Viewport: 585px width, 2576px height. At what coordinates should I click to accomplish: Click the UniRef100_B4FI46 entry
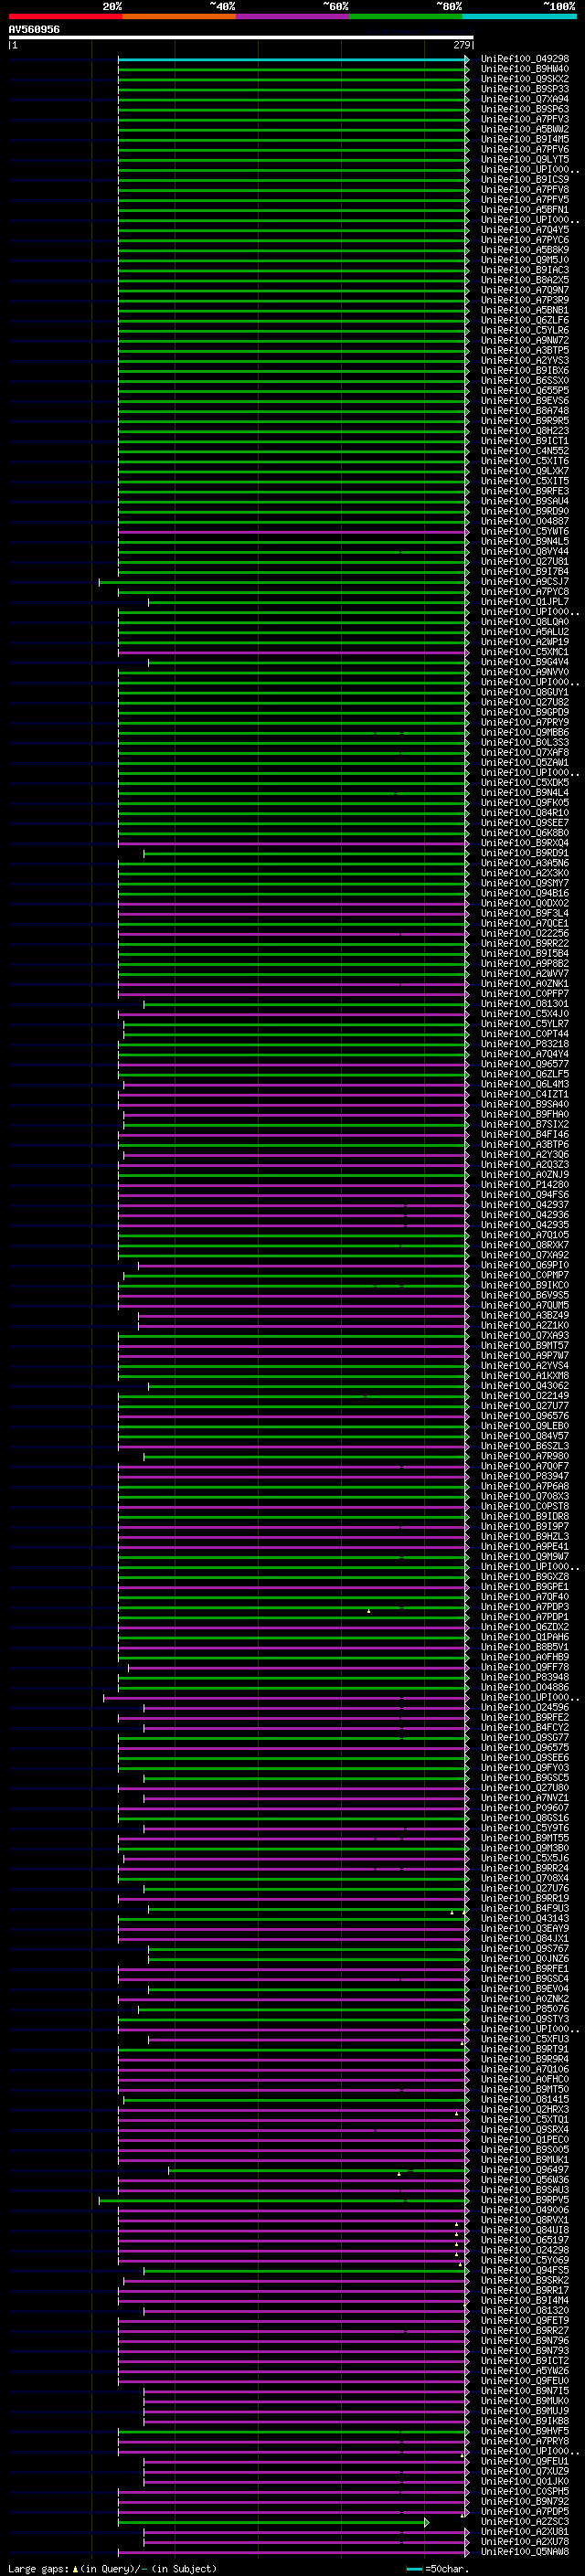(x=524, y=1135)
